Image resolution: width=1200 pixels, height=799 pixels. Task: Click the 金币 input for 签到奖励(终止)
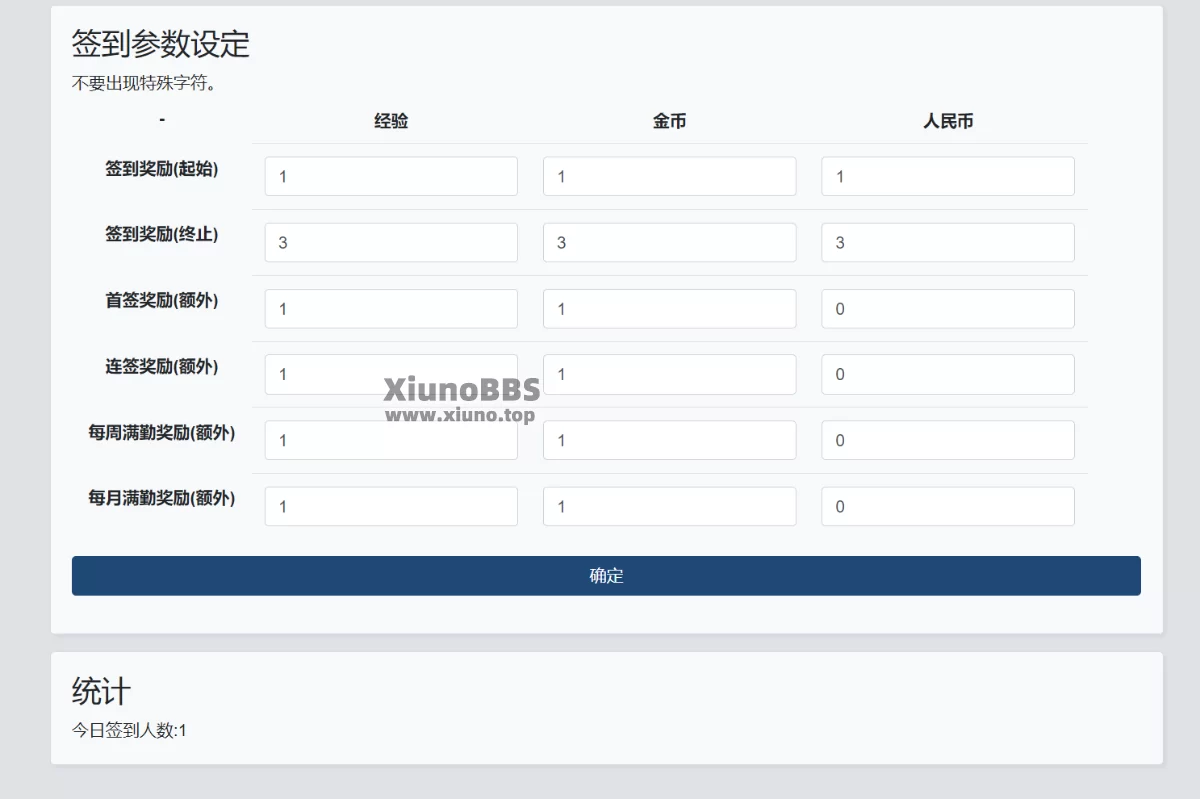(x=668, y=241)
